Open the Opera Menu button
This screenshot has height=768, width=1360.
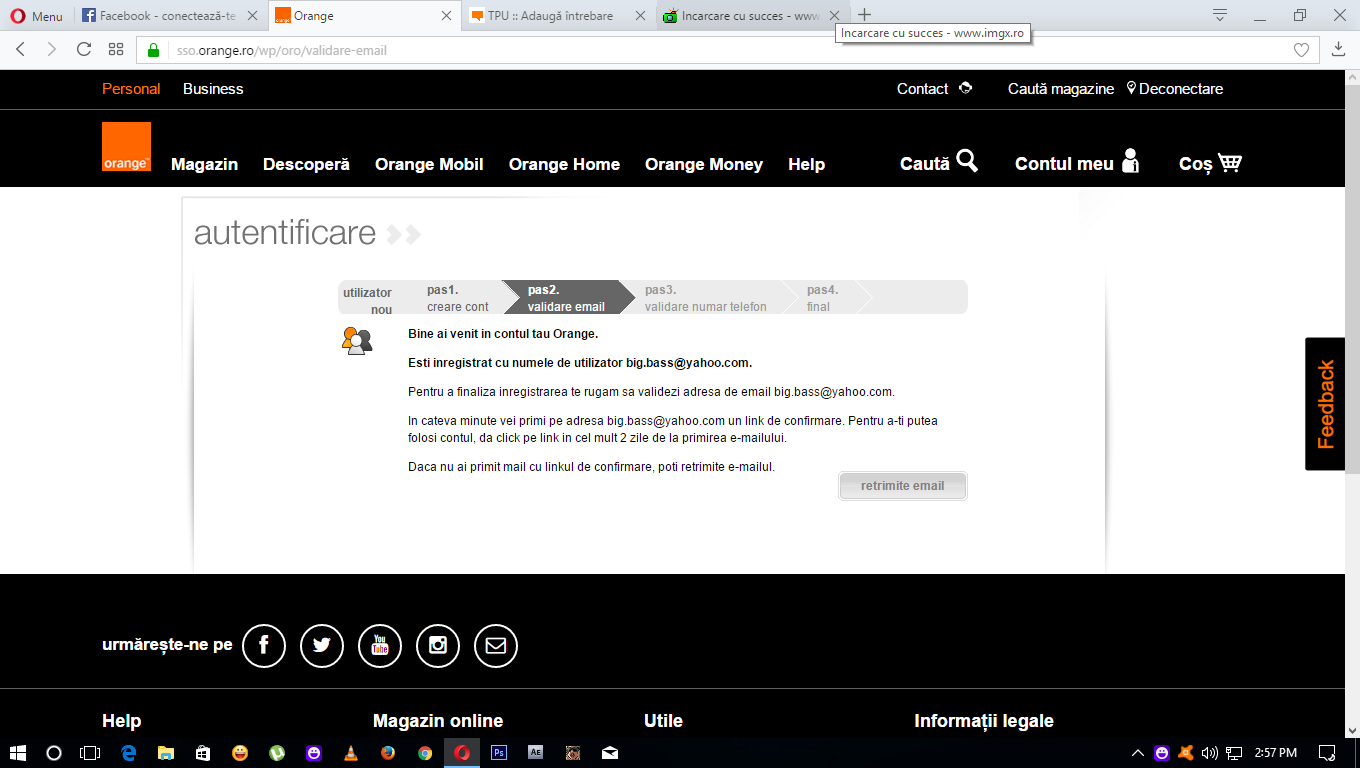point(36,16)
